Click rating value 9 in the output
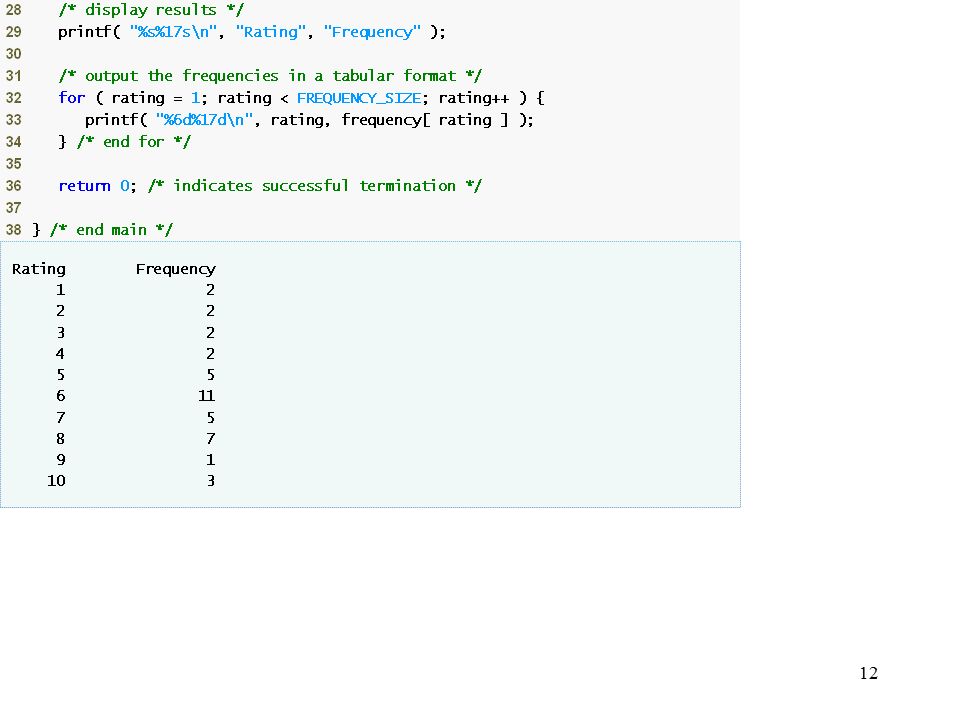This screenshot has width=960, height=720. [x=61, y=459]
